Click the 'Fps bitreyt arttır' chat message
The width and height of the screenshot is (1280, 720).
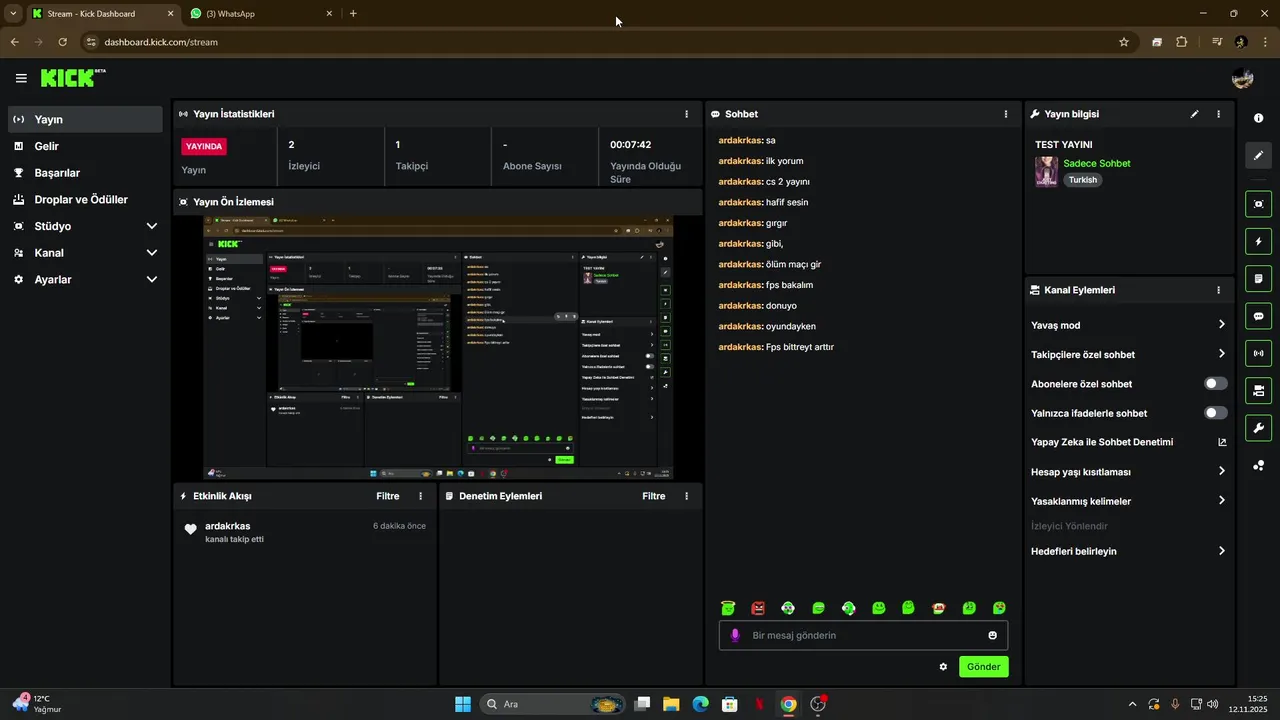776,347
